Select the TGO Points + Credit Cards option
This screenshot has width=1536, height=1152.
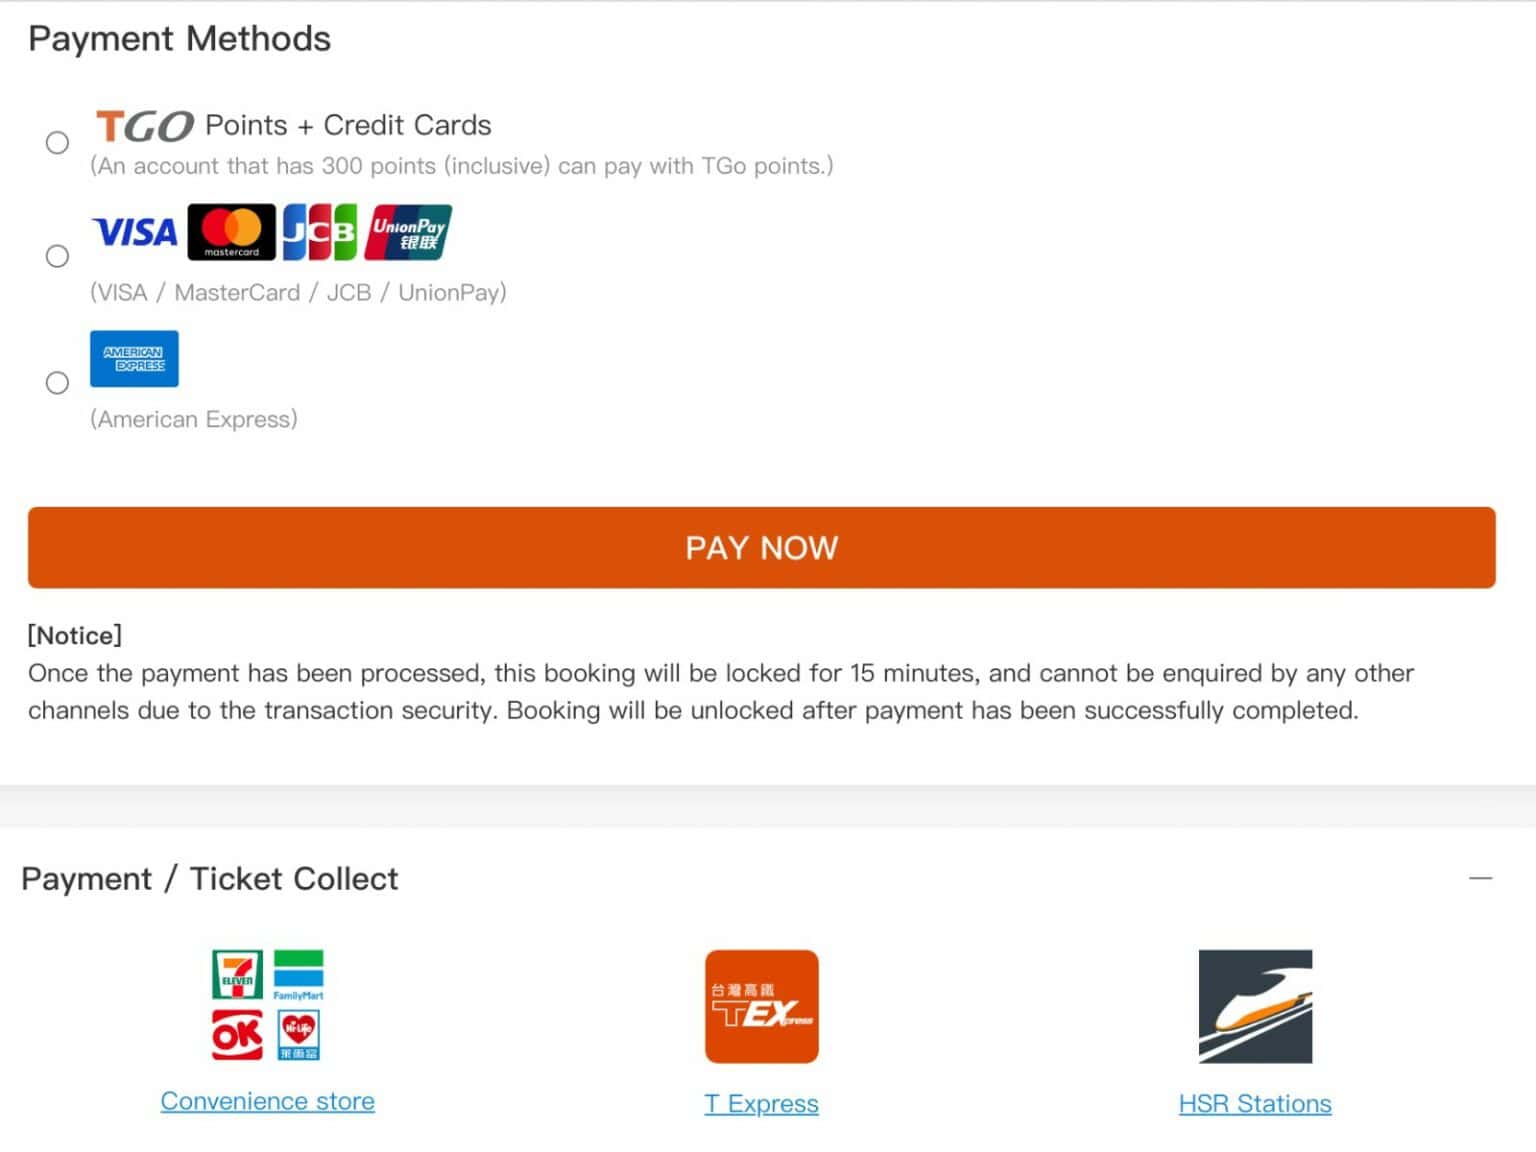pyautogui.click(x=58, y=143)
